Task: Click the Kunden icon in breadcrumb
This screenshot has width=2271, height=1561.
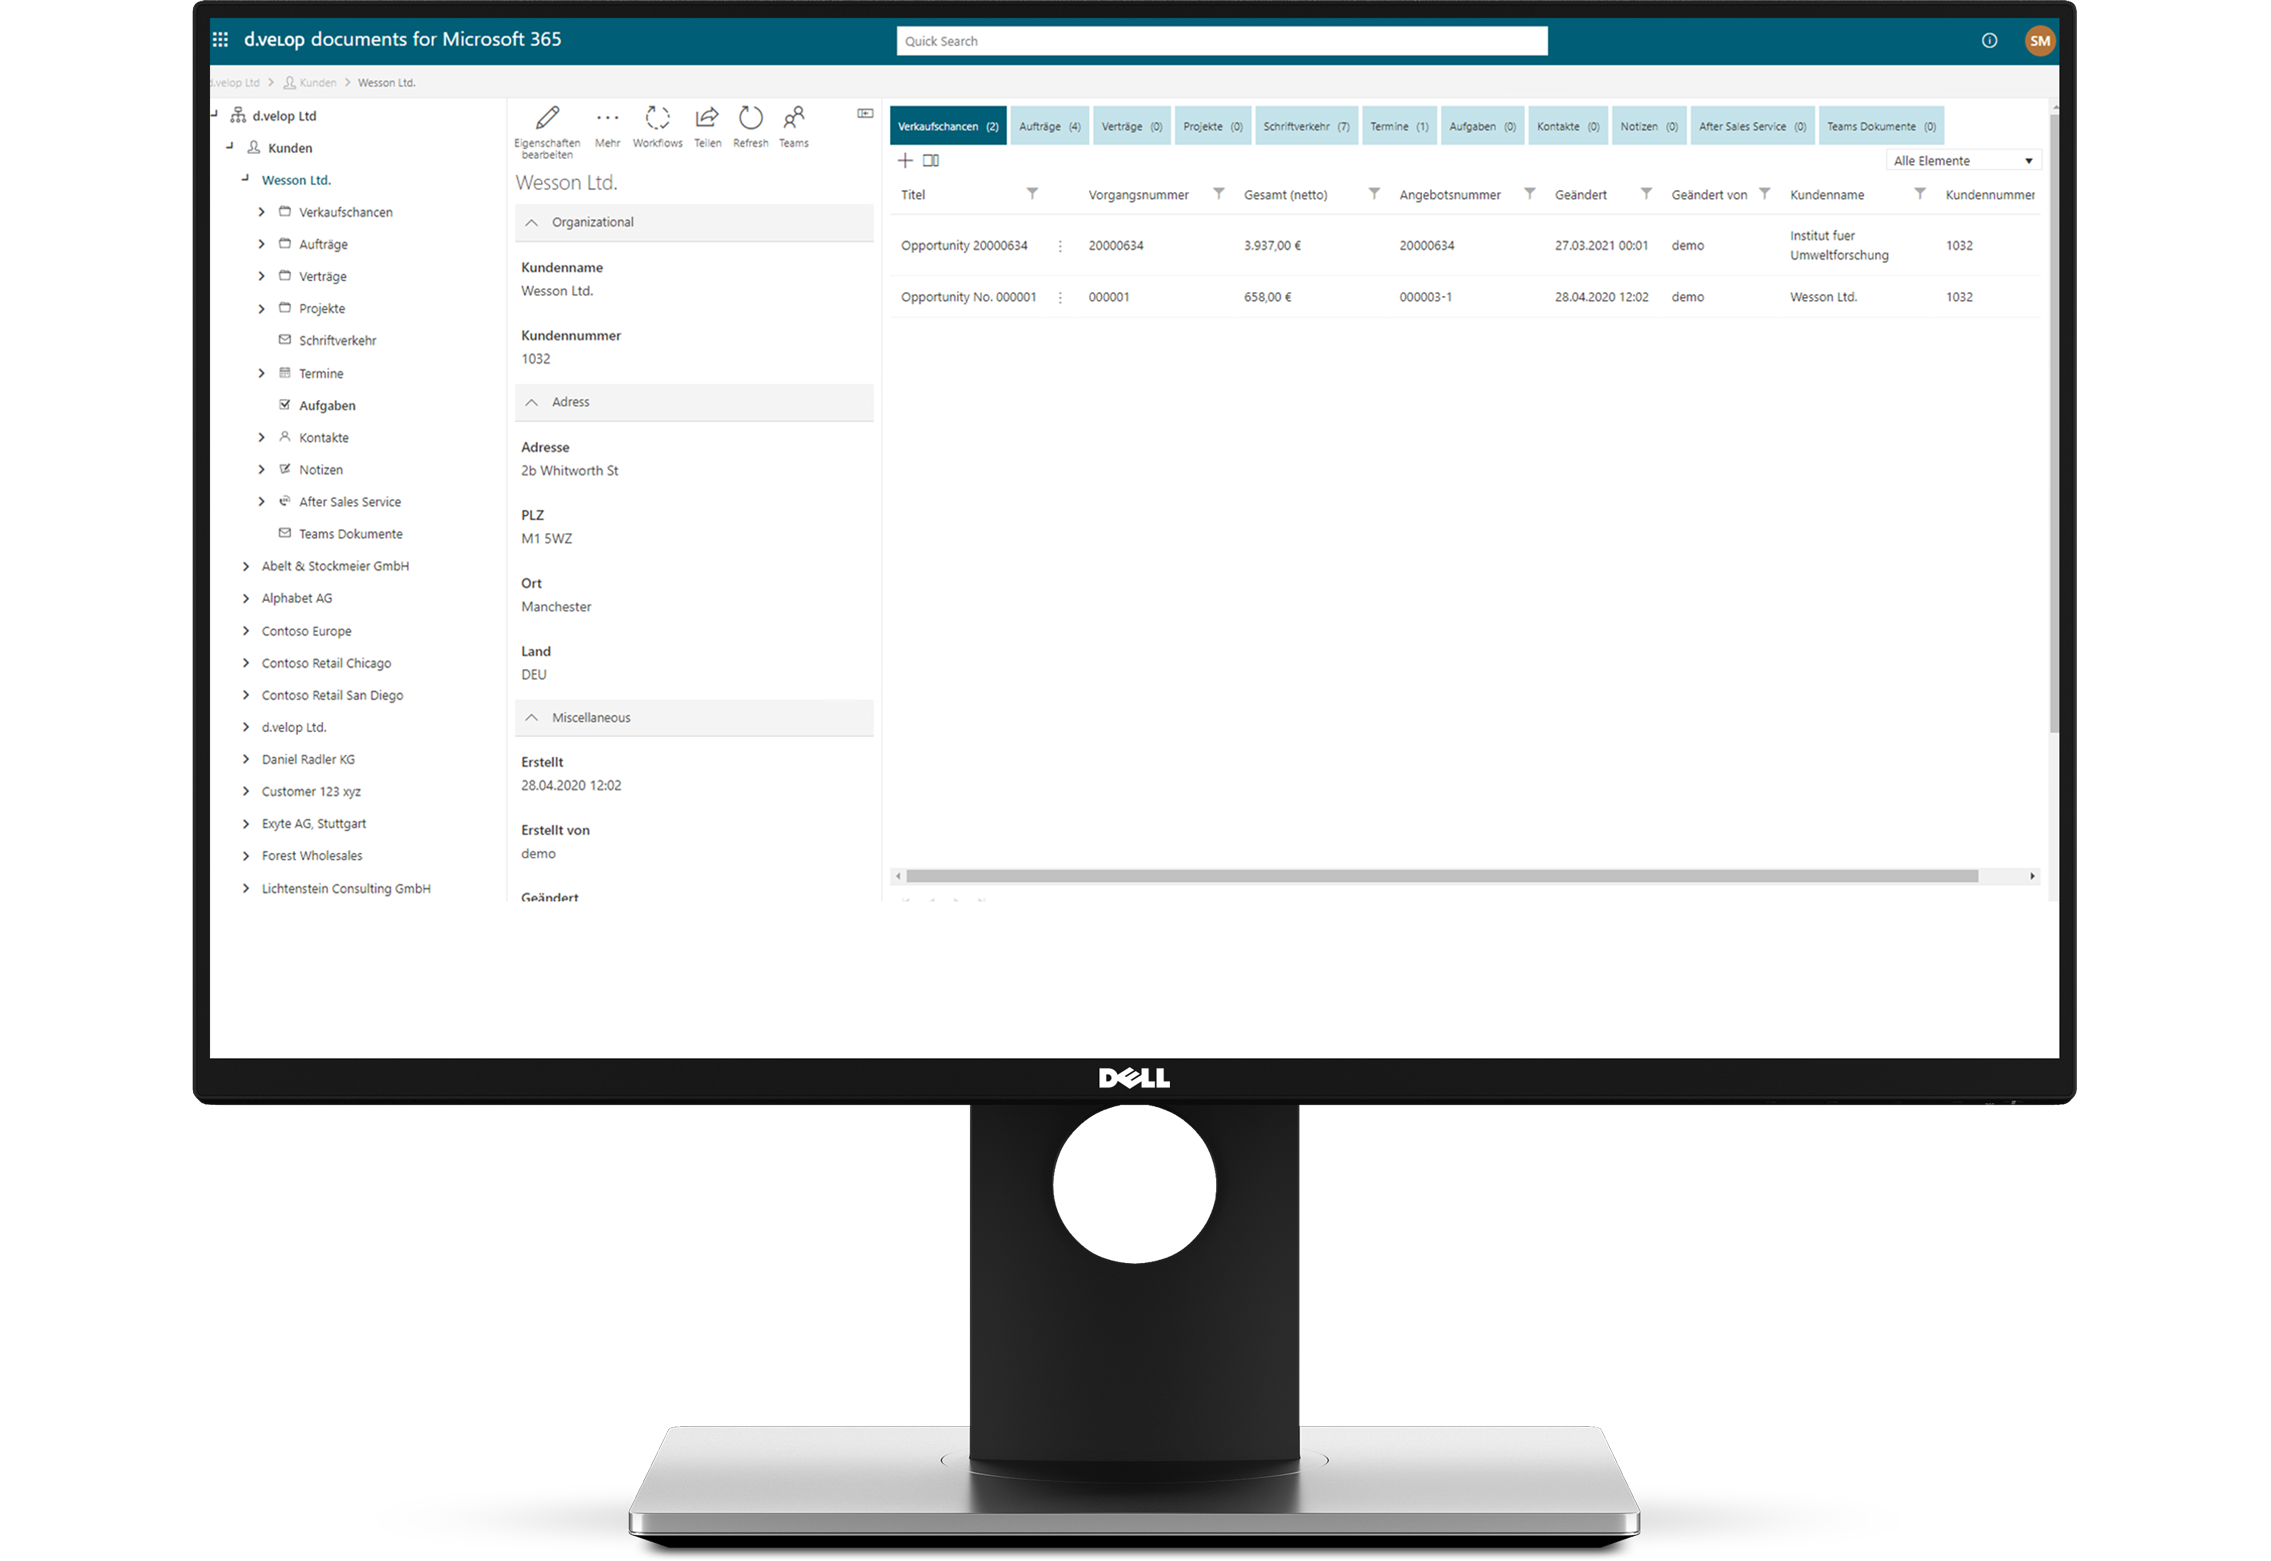Action: [289, 83]
